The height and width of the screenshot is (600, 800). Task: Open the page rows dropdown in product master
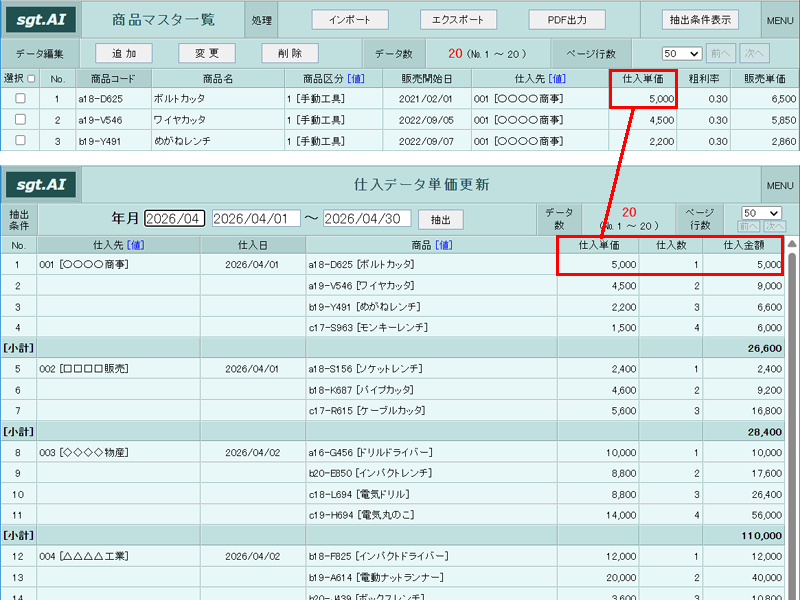[x=682, y=54]
